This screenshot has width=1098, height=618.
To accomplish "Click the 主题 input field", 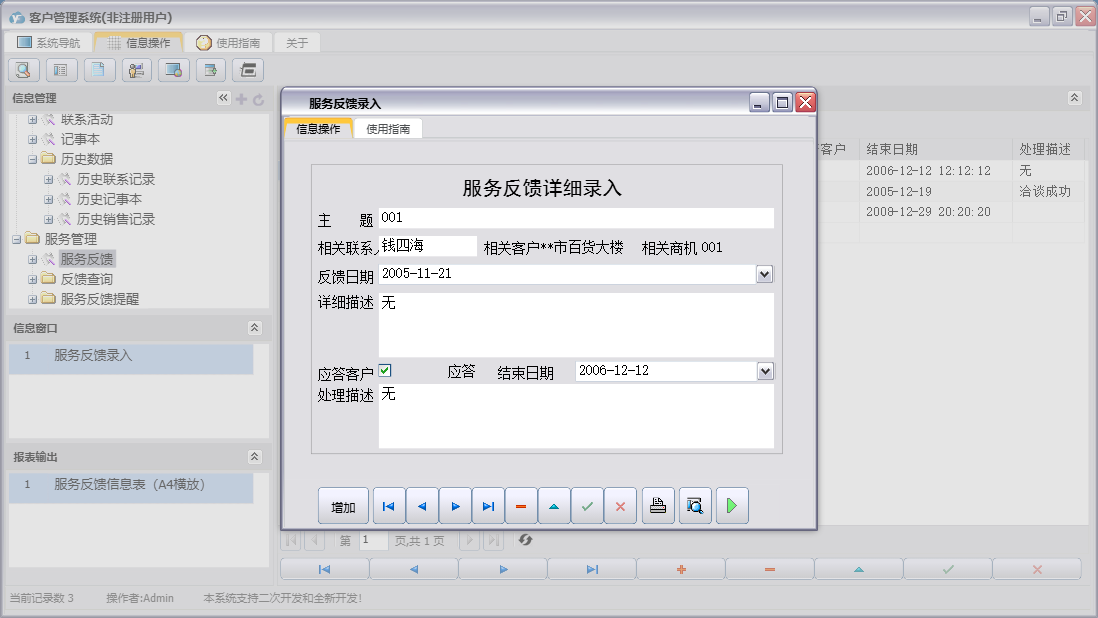I will tap(576, 218).
